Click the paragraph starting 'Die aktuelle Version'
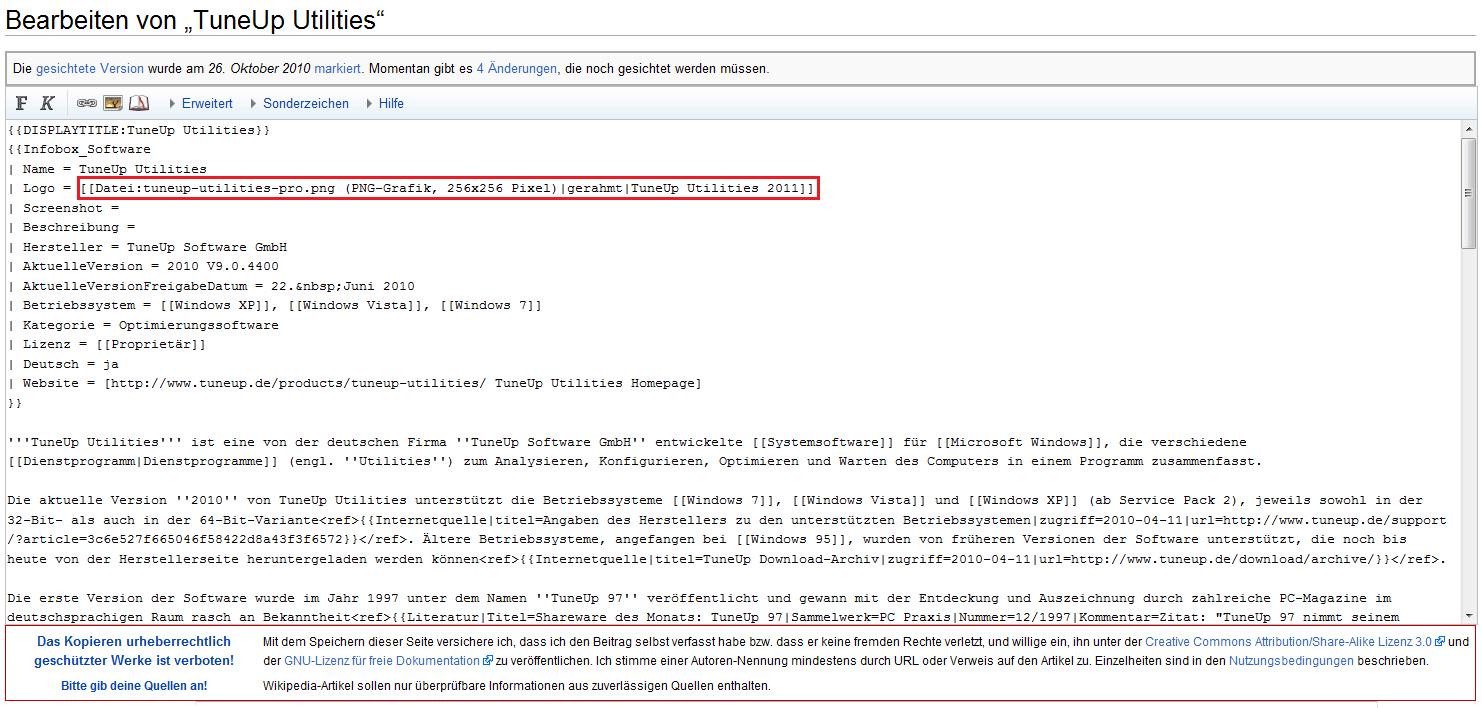 (x=727, y=530)
